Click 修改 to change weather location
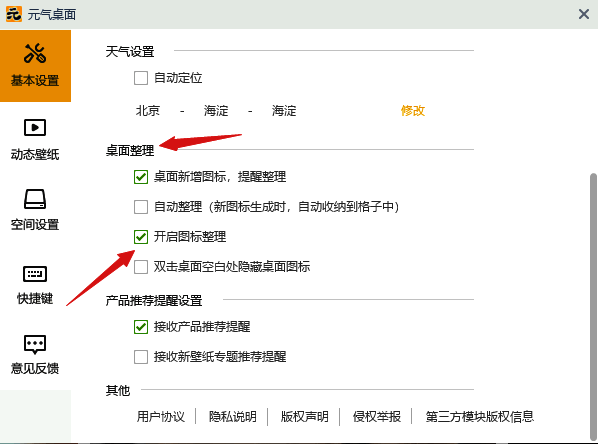Viewport: 598px width, 444px height. point(413,111)
